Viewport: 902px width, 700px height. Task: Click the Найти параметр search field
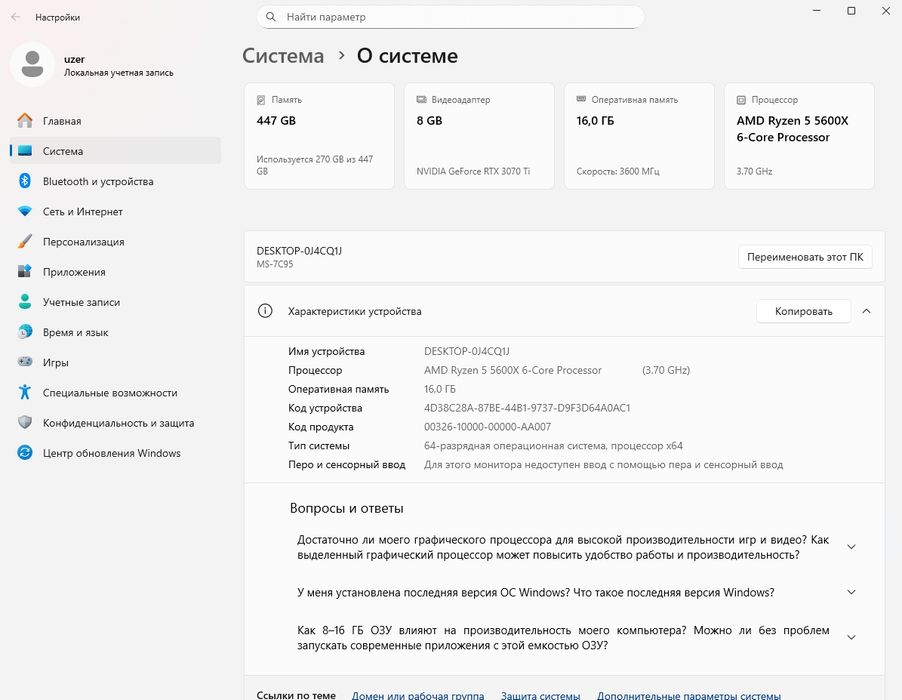[x=450, y=17]
